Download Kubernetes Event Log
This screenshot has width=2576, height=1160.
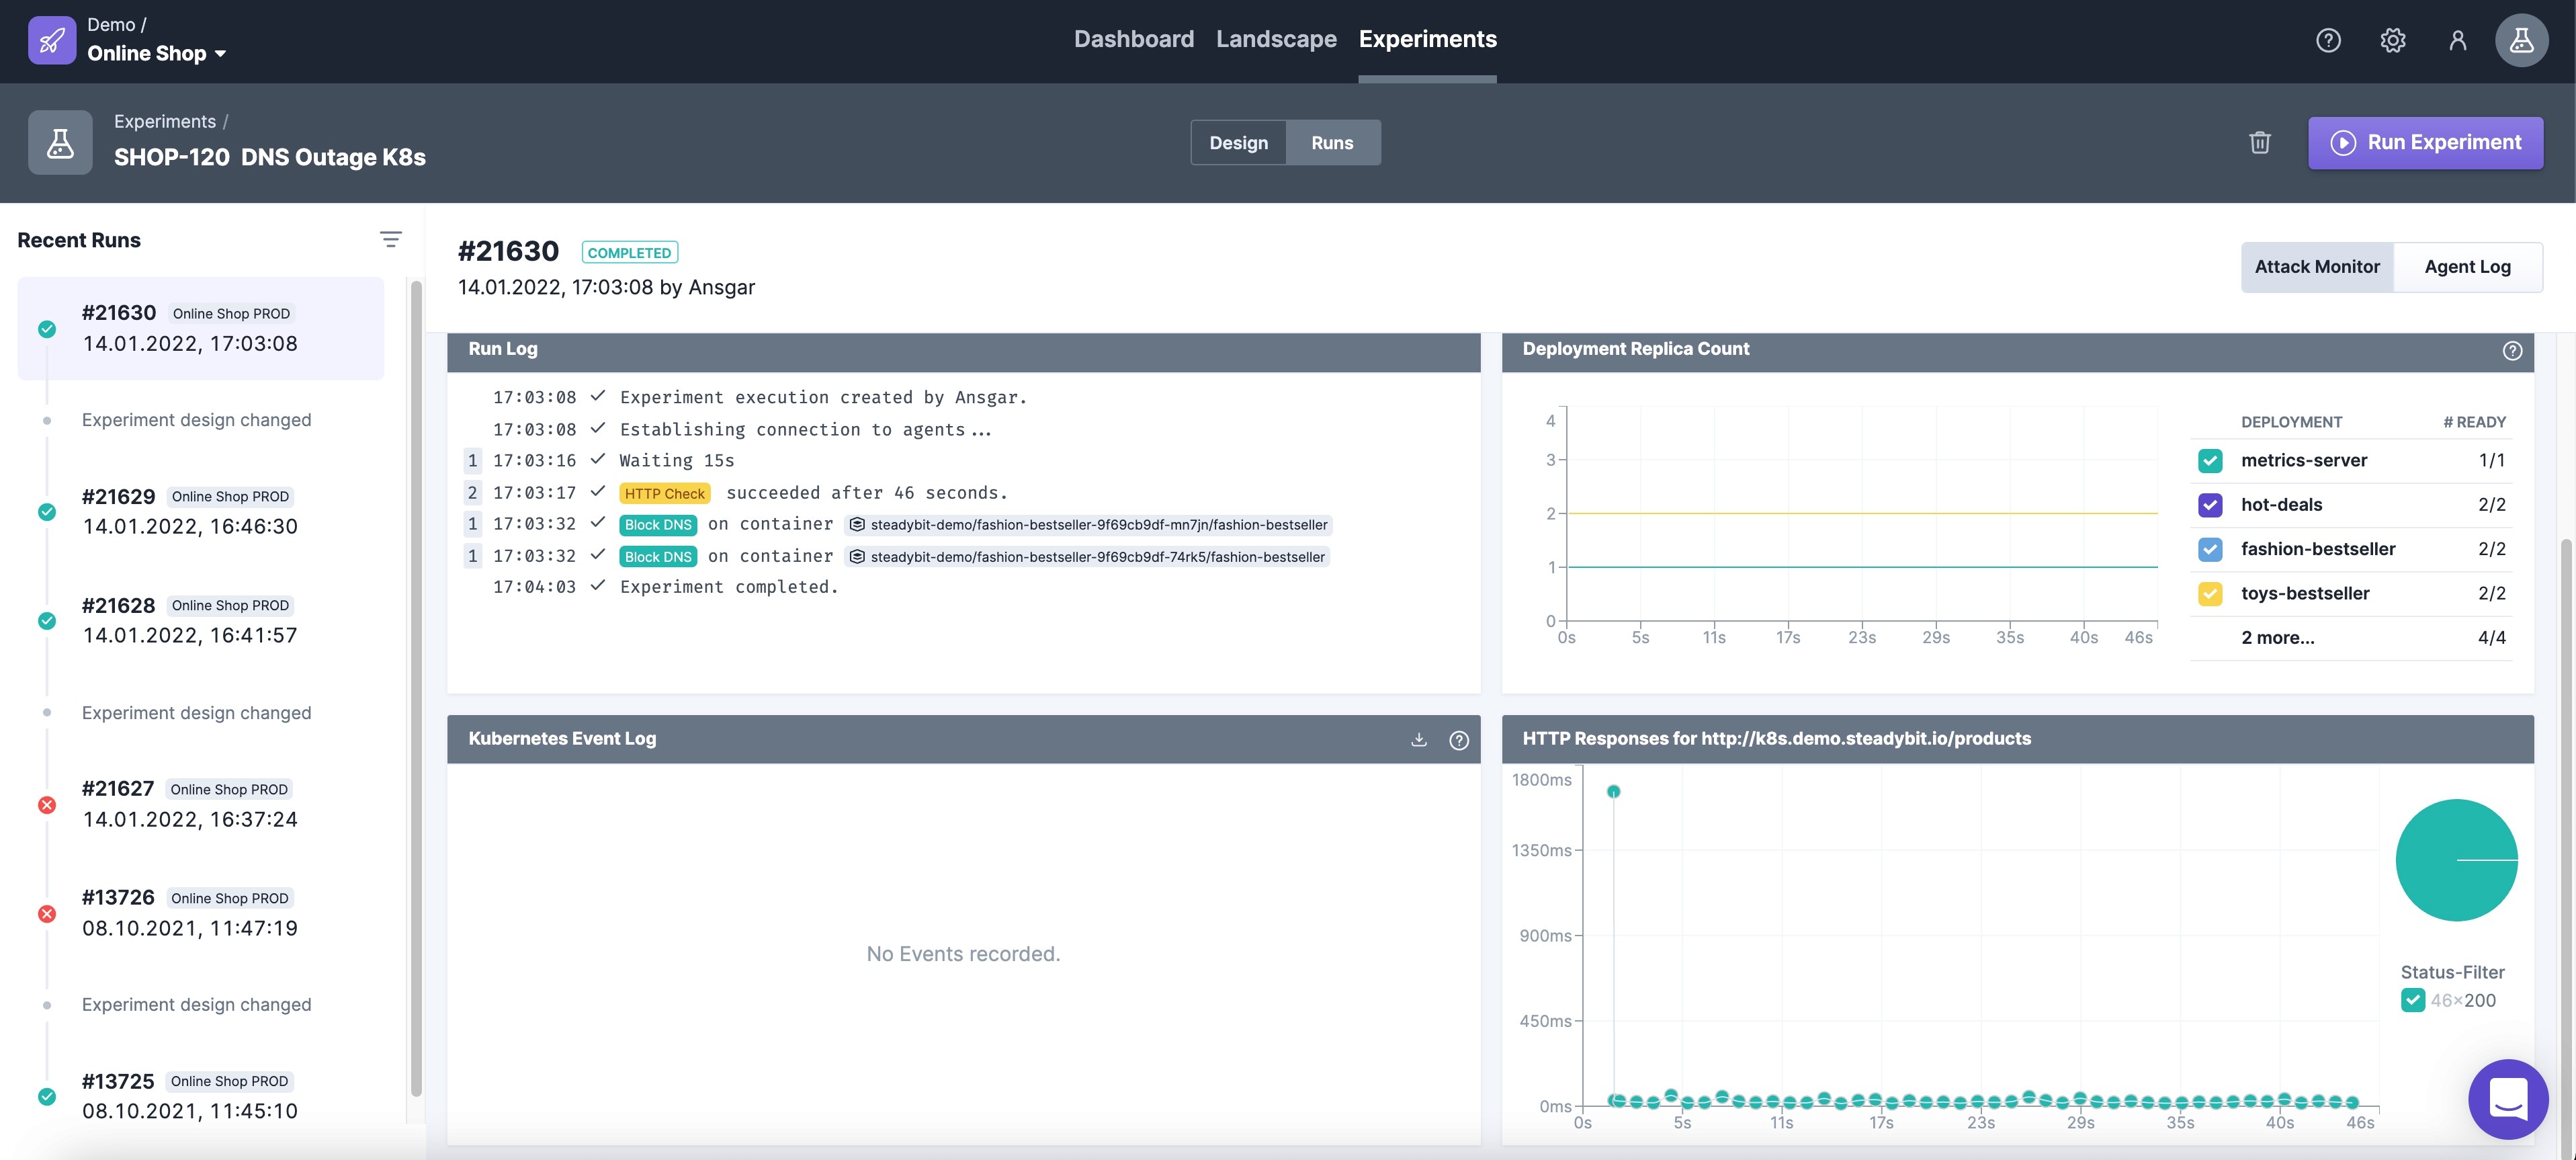pyautogui.click(x=1418, y=740)
